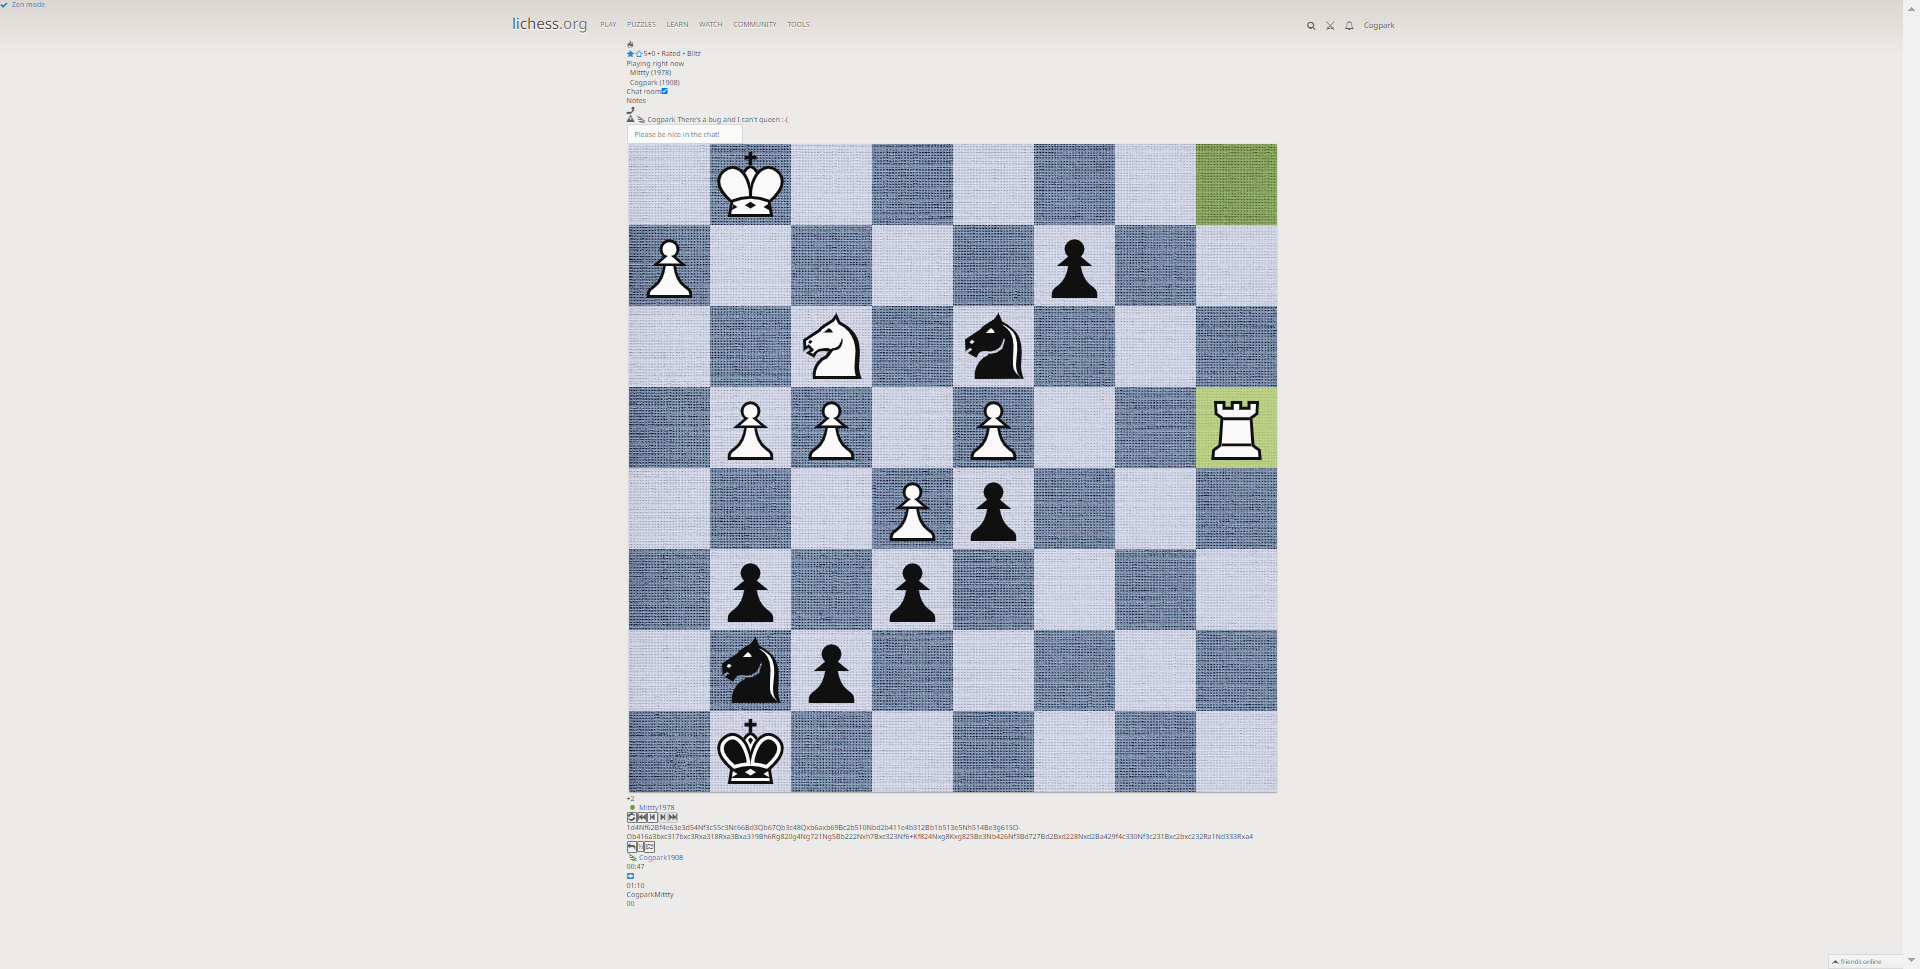Open the Notes section
The height and width of the screenshot is (969, 1920).
pyautogui.click(x=636, y=100)
